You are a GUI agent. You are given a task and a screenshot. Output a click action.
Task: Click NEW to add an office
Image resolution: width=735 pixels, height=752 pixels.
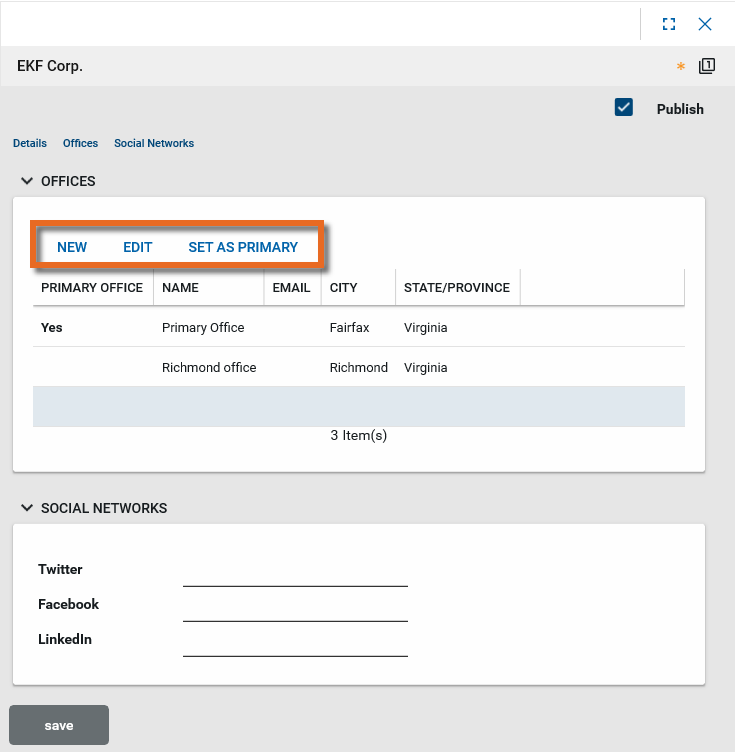click(72, 247)
